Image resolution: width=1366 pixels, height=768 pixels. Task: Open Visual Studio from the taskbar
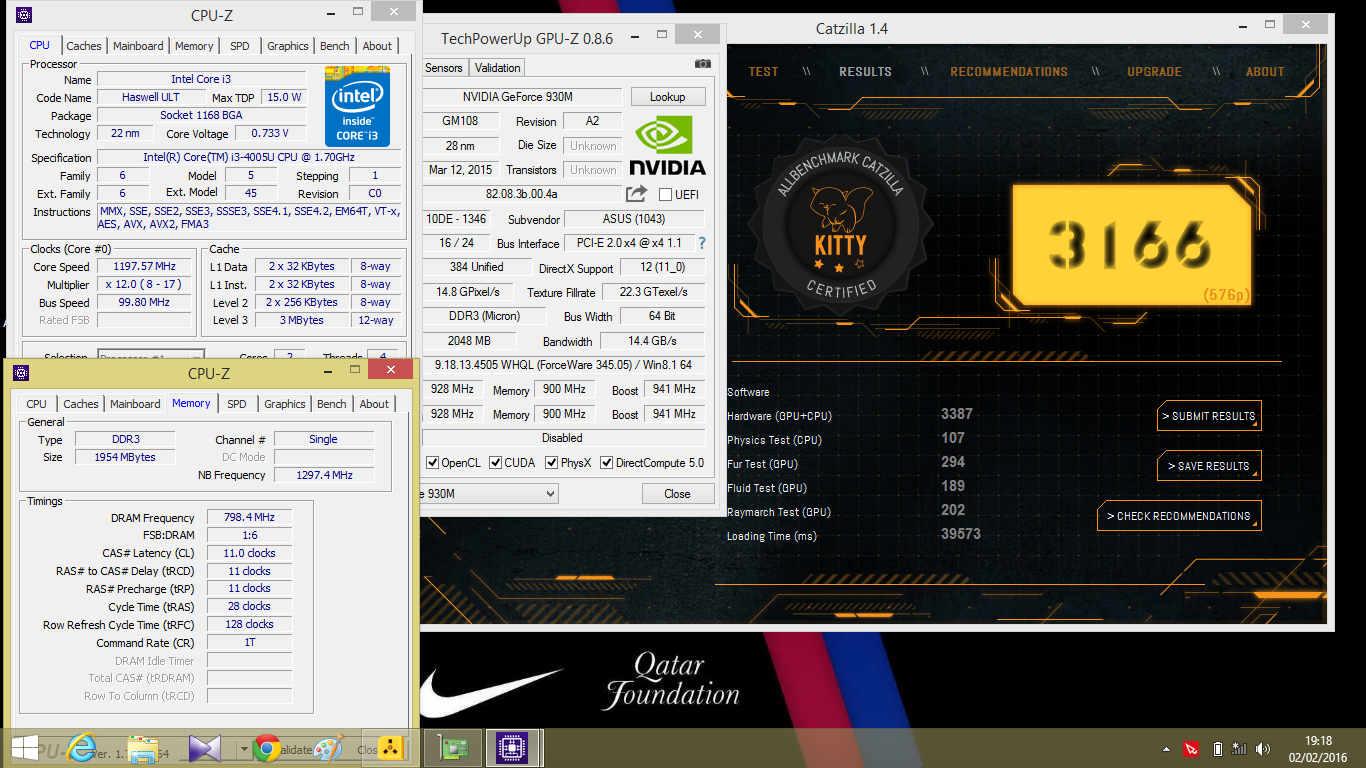click(204, 748)
